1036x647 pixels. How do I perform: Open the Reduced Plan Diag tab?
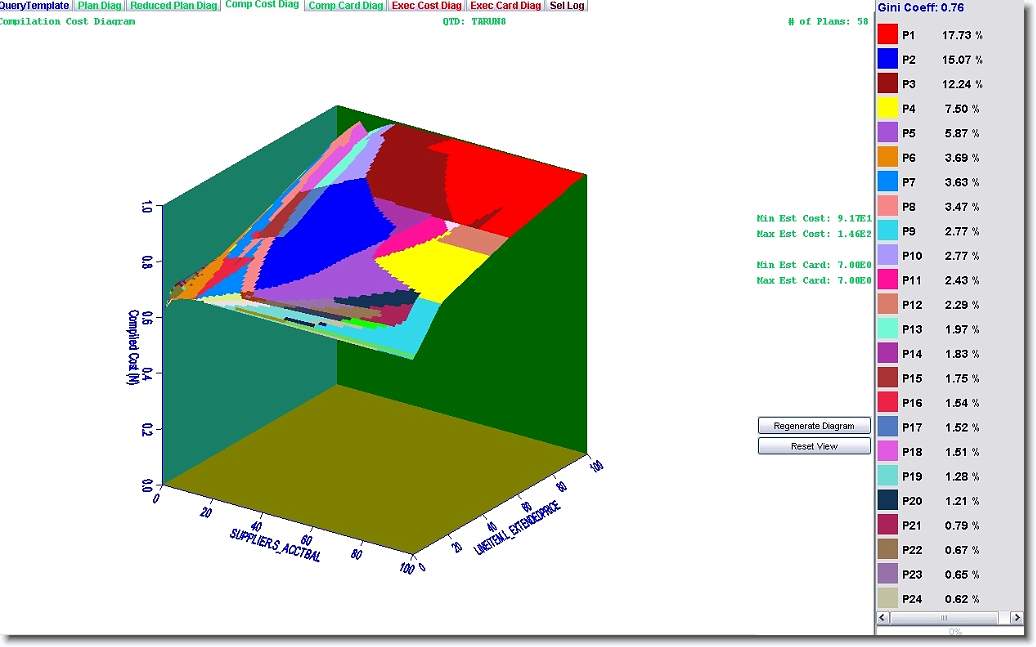(x=174, y=6)
